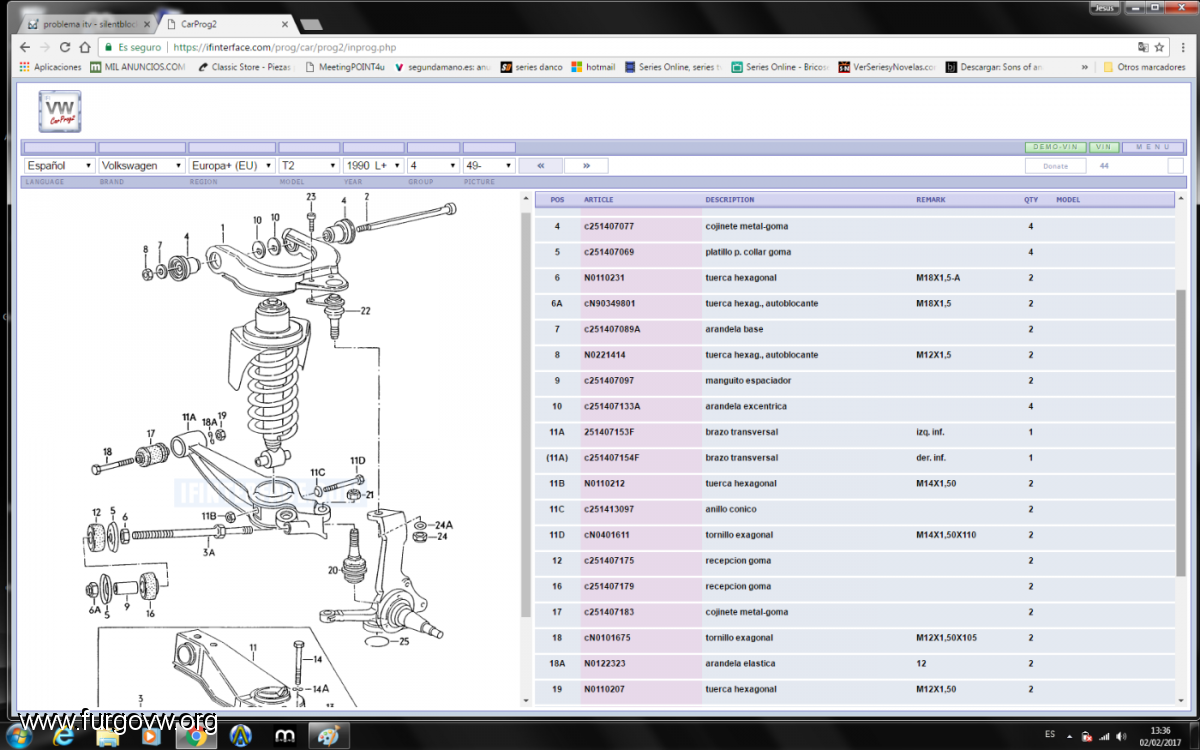This screenshot has height=750, width=1200.
Task: Click the ES language indicator in taskbar
Action: click(1050, 734)
